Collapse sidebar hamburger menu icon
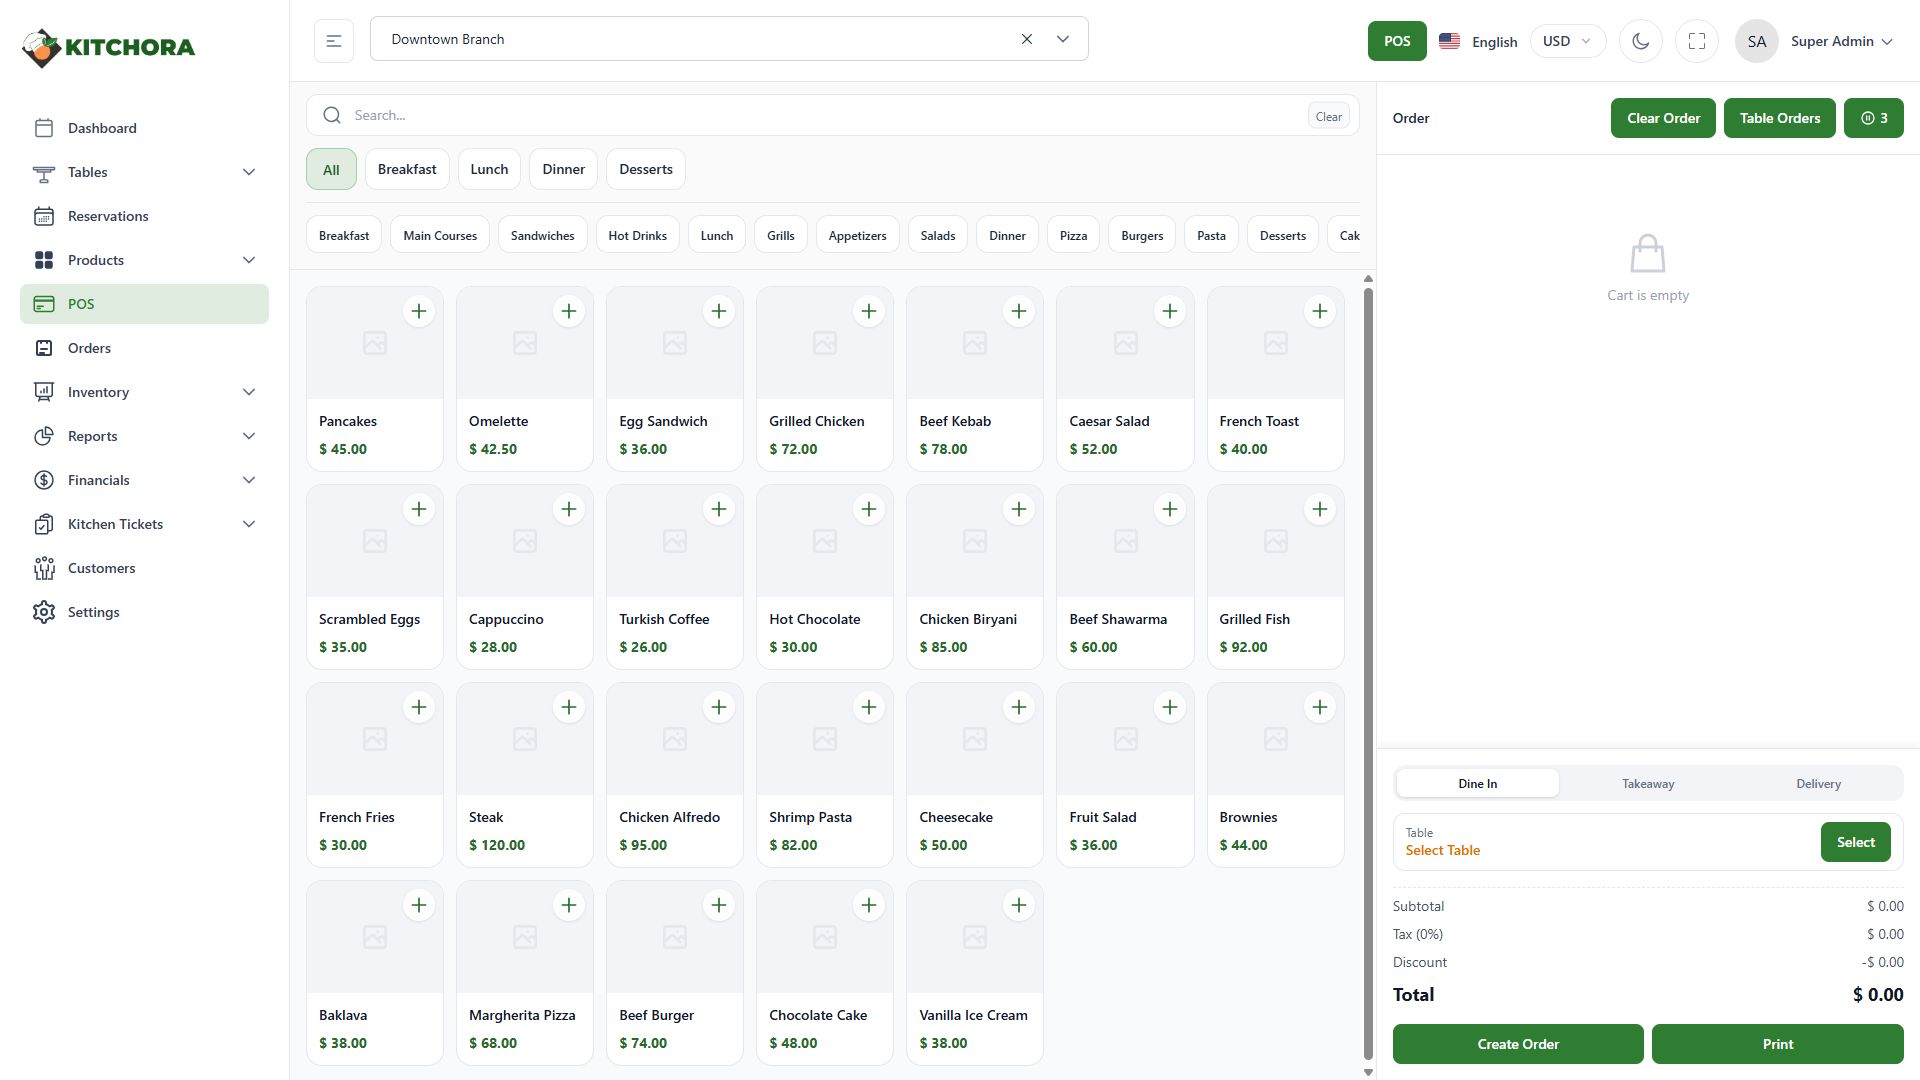The height and width of the screenshot is (1080, 1920). 333,41
